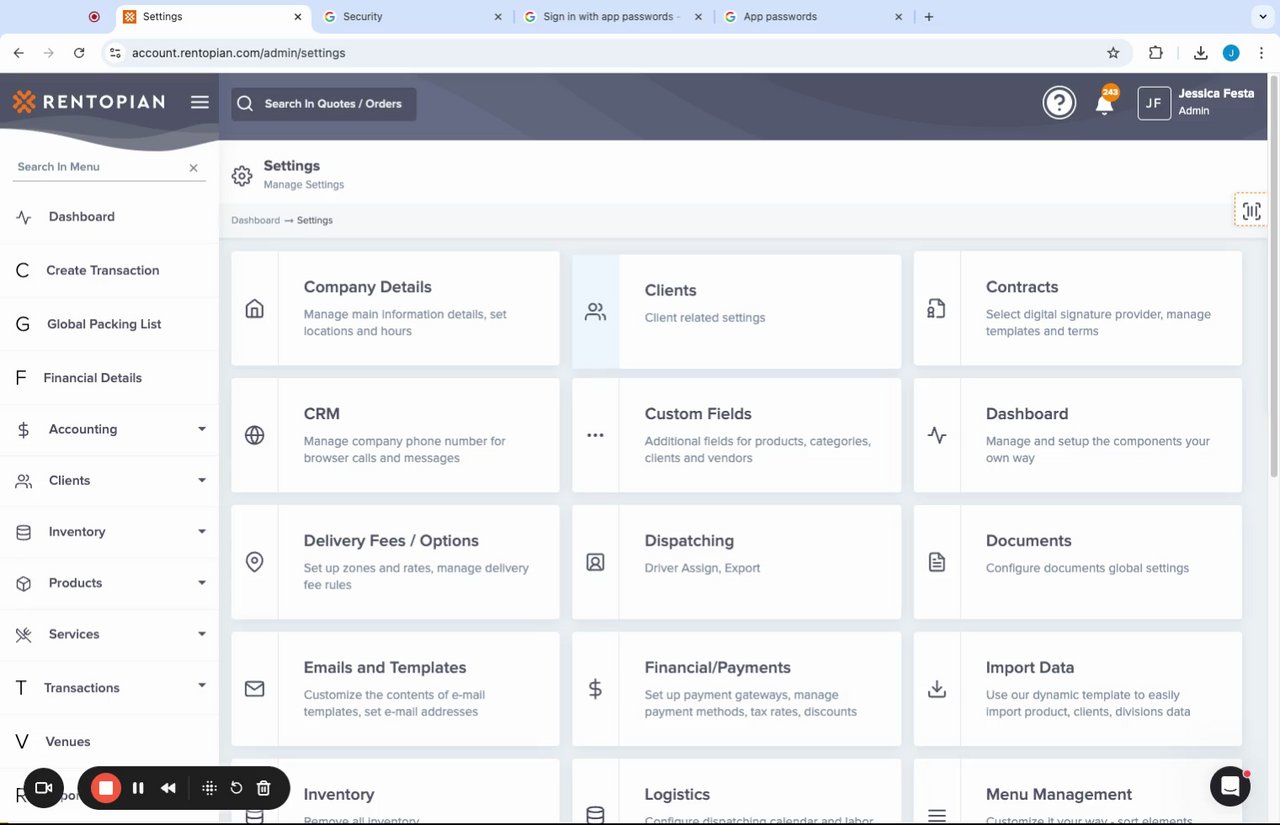Click the Search In Quotes / Orders field
The height and width of the screenshot is (825, 1280).
(x=324, y=104)
